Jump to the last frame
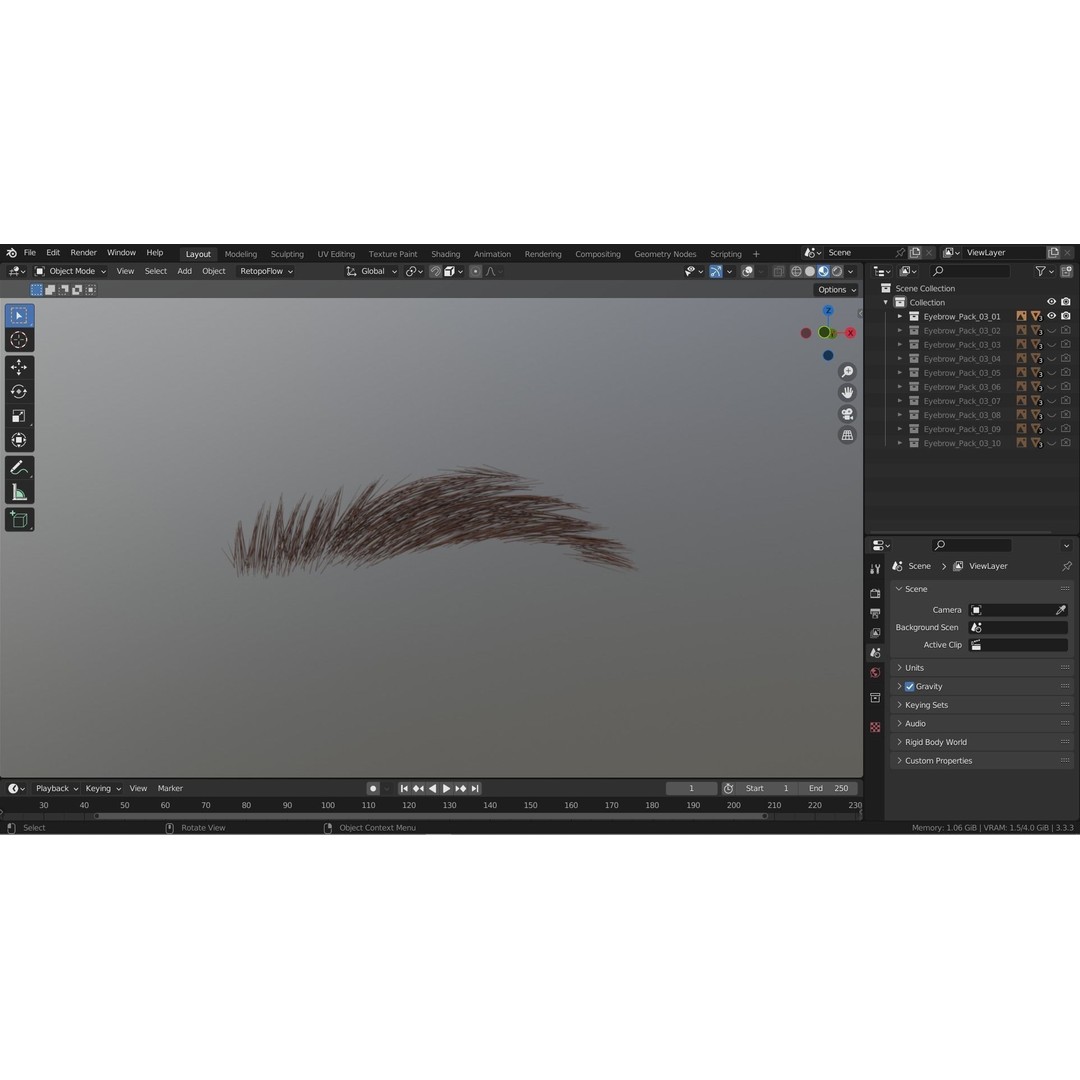Screen dimensions: 1080x1080 click(475, 789)
